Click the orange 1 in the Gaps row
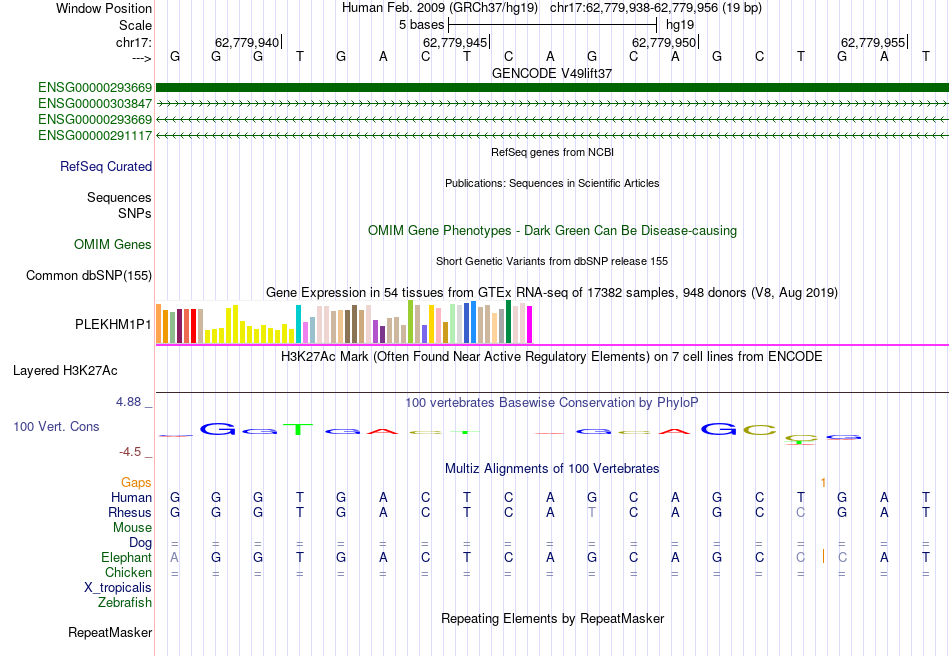This screenshot has height=656, width=950. [x=823, y=483]
